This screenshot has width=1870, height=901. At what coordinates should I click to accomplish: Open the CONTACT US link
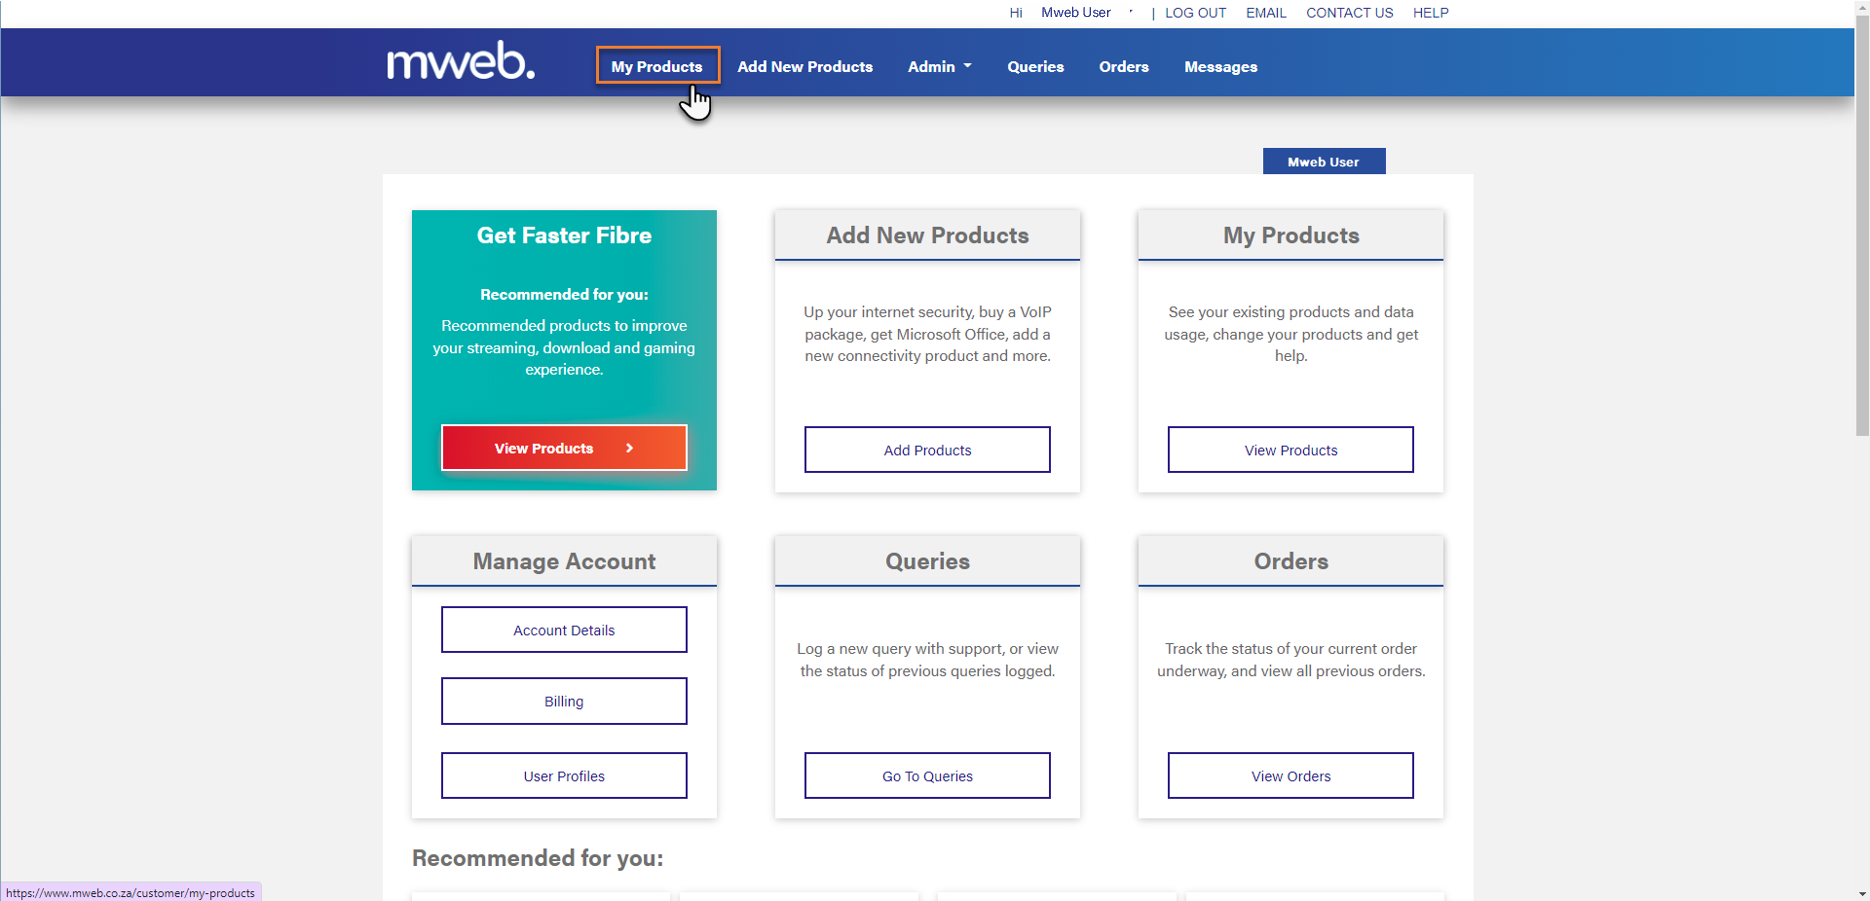coord(1349,13)
